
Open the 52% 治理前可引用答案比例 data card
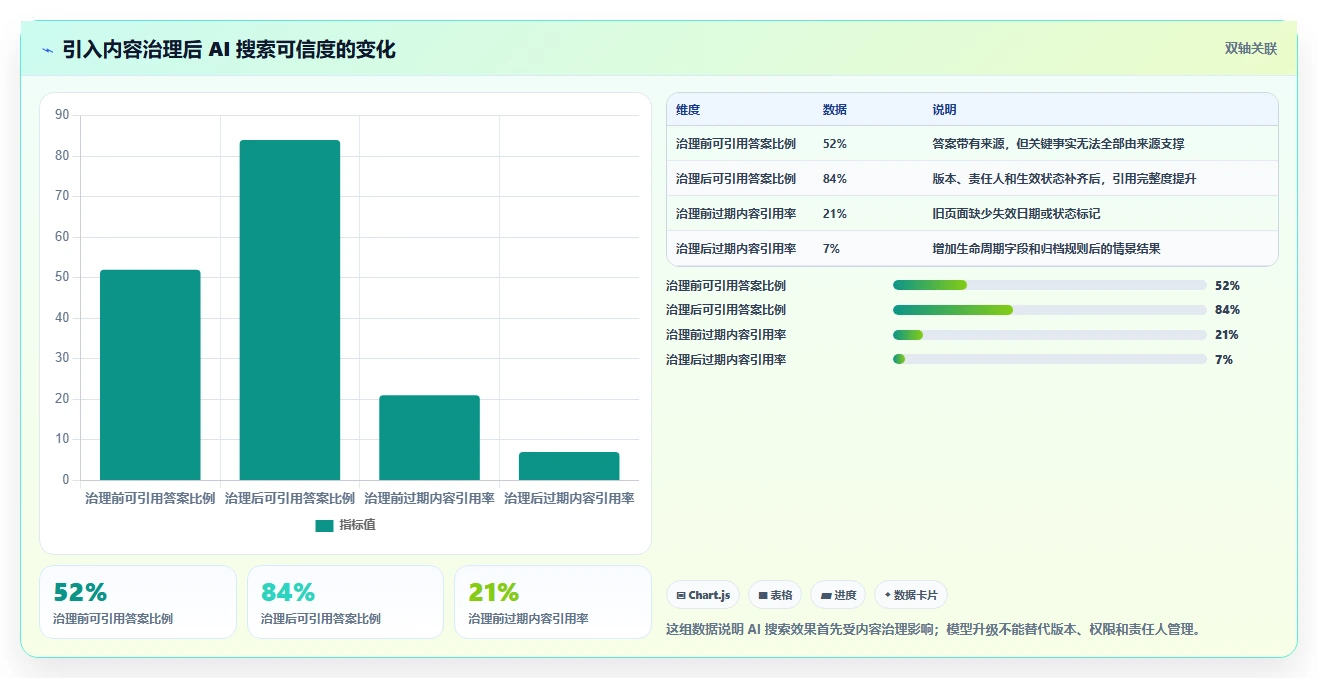pos(138,602)
